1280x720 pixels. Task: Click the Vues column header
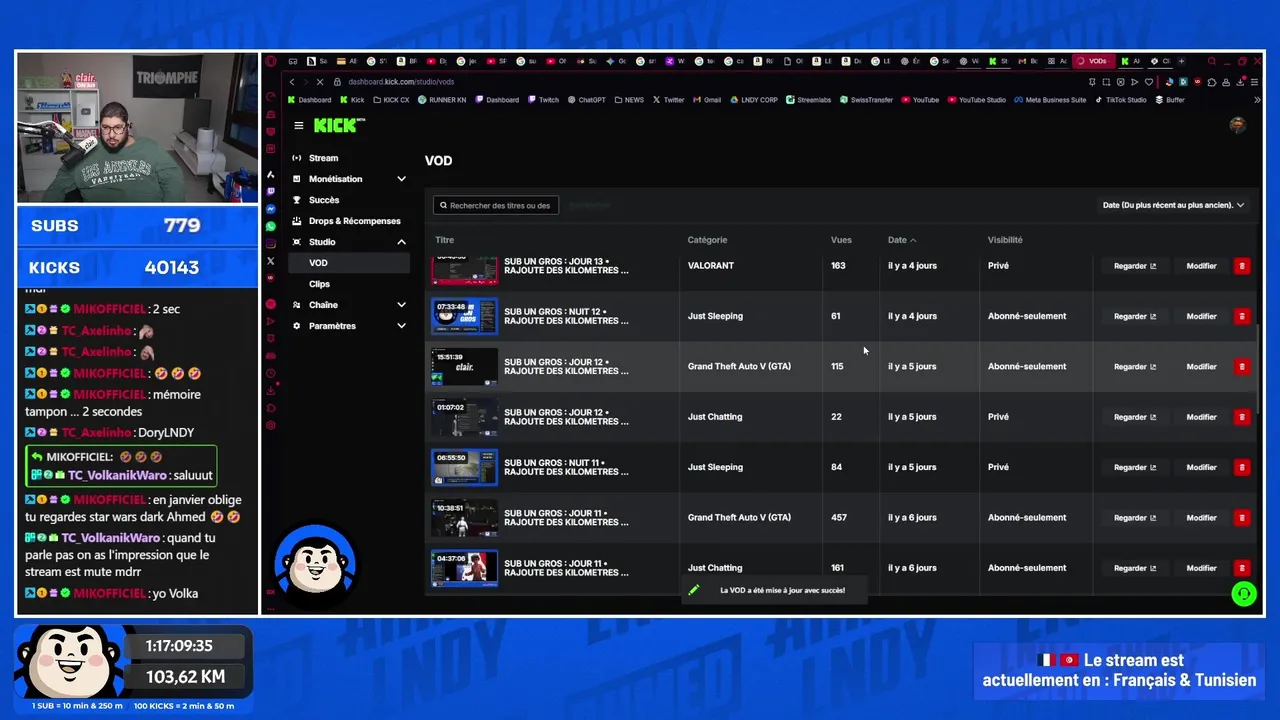841,240
